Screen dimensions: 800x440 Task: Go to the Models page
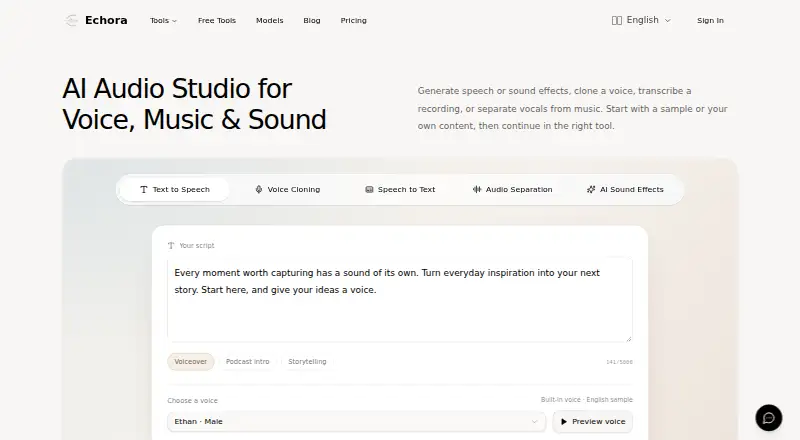pyautogui.click(x=269, y=20)
